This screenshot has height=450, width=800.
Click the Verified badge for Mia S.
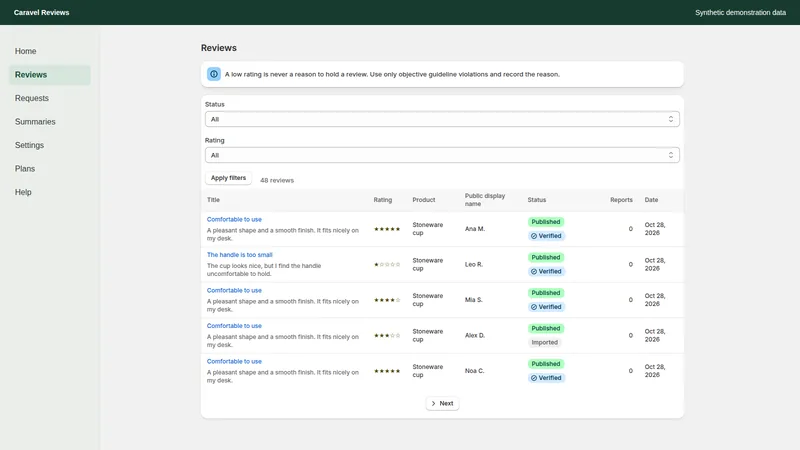coord(546,307)
